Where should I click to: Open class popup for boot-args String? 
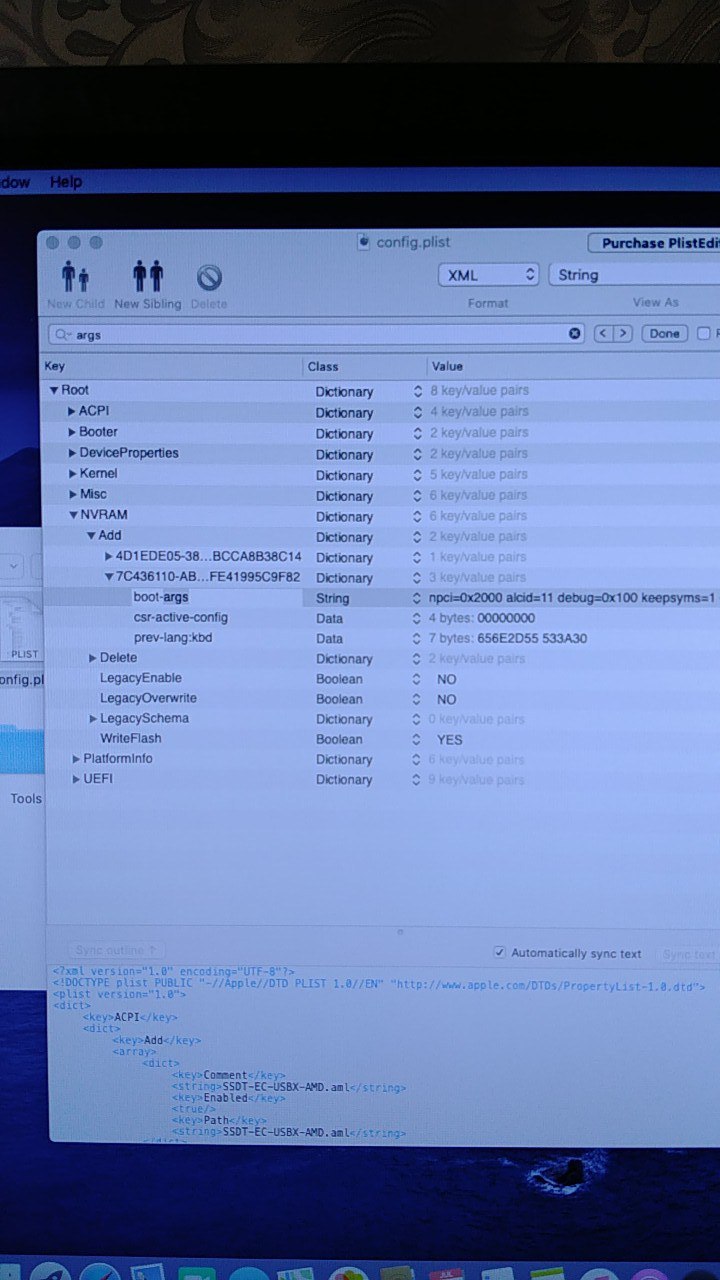tap(417, 598)
